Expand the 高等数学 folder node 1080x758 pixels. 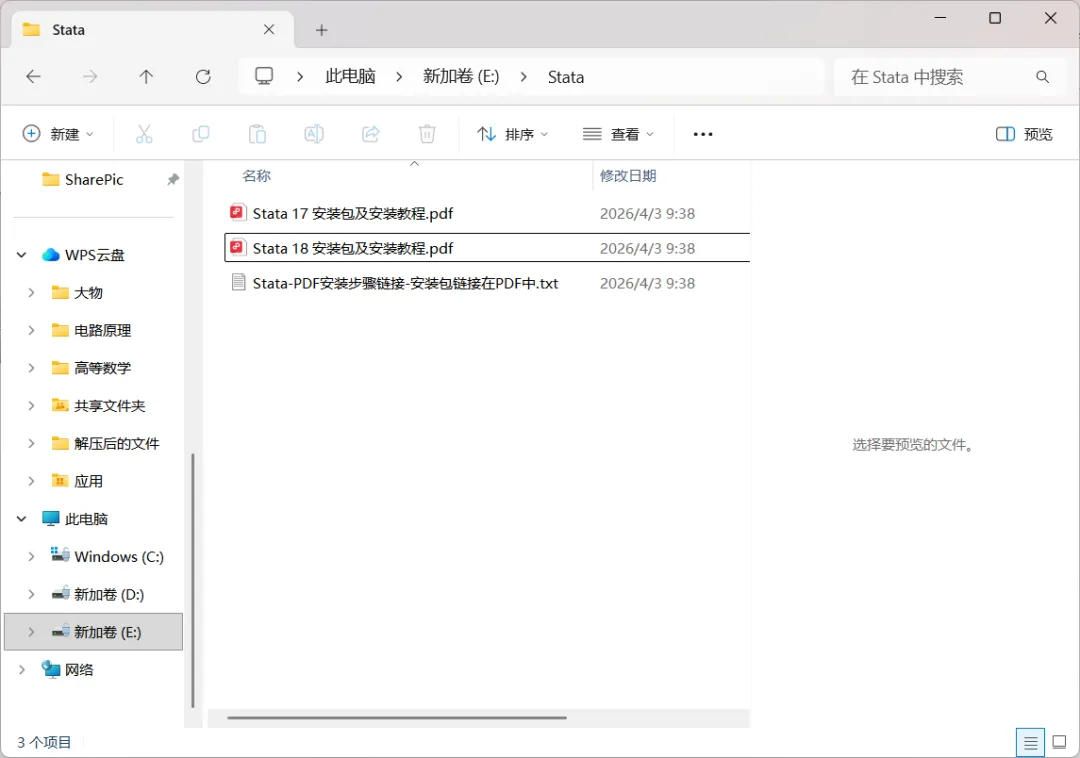31,368
